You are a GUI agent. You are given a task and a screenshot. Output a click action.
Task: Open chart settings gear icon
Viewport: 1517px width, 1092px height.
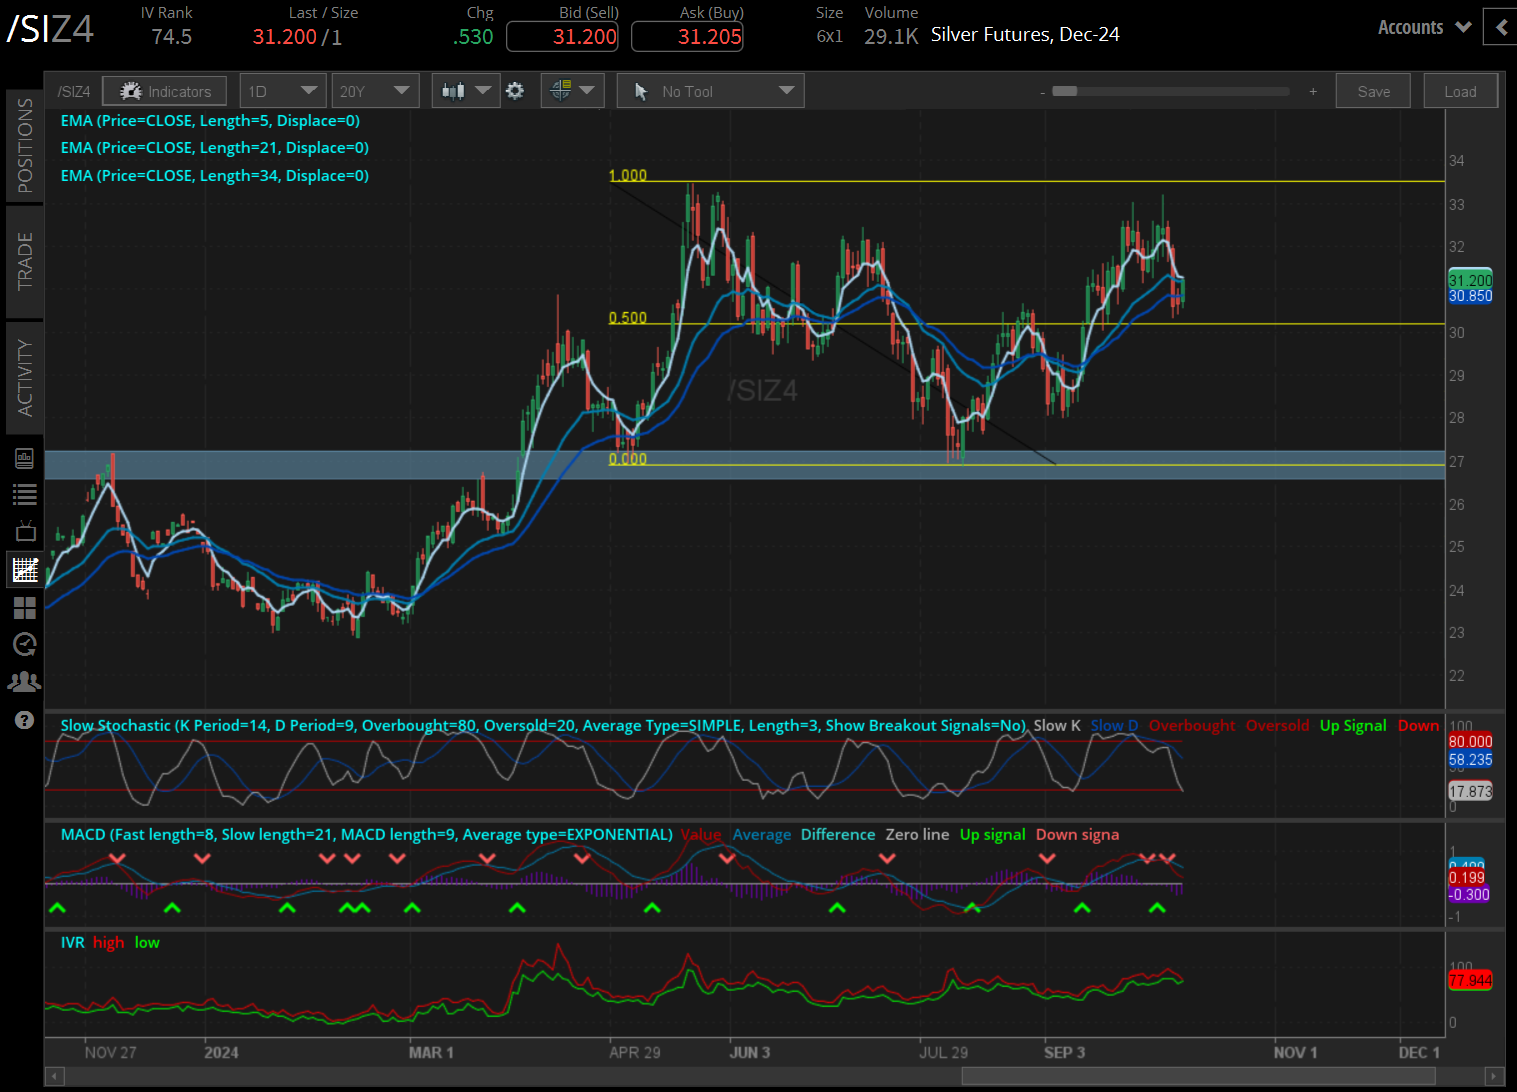515,91
